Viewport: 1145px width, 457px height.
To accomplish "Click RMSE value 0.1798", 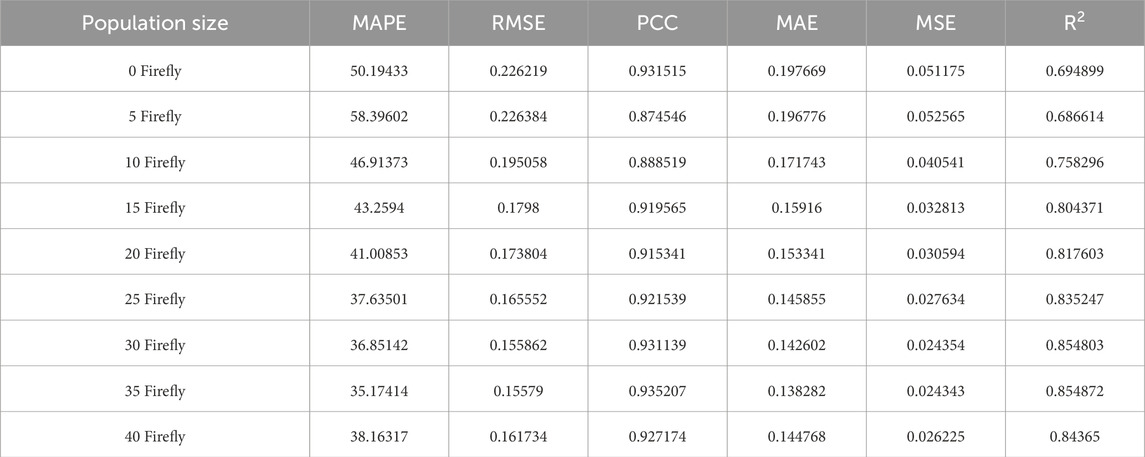I will point(518,208).
